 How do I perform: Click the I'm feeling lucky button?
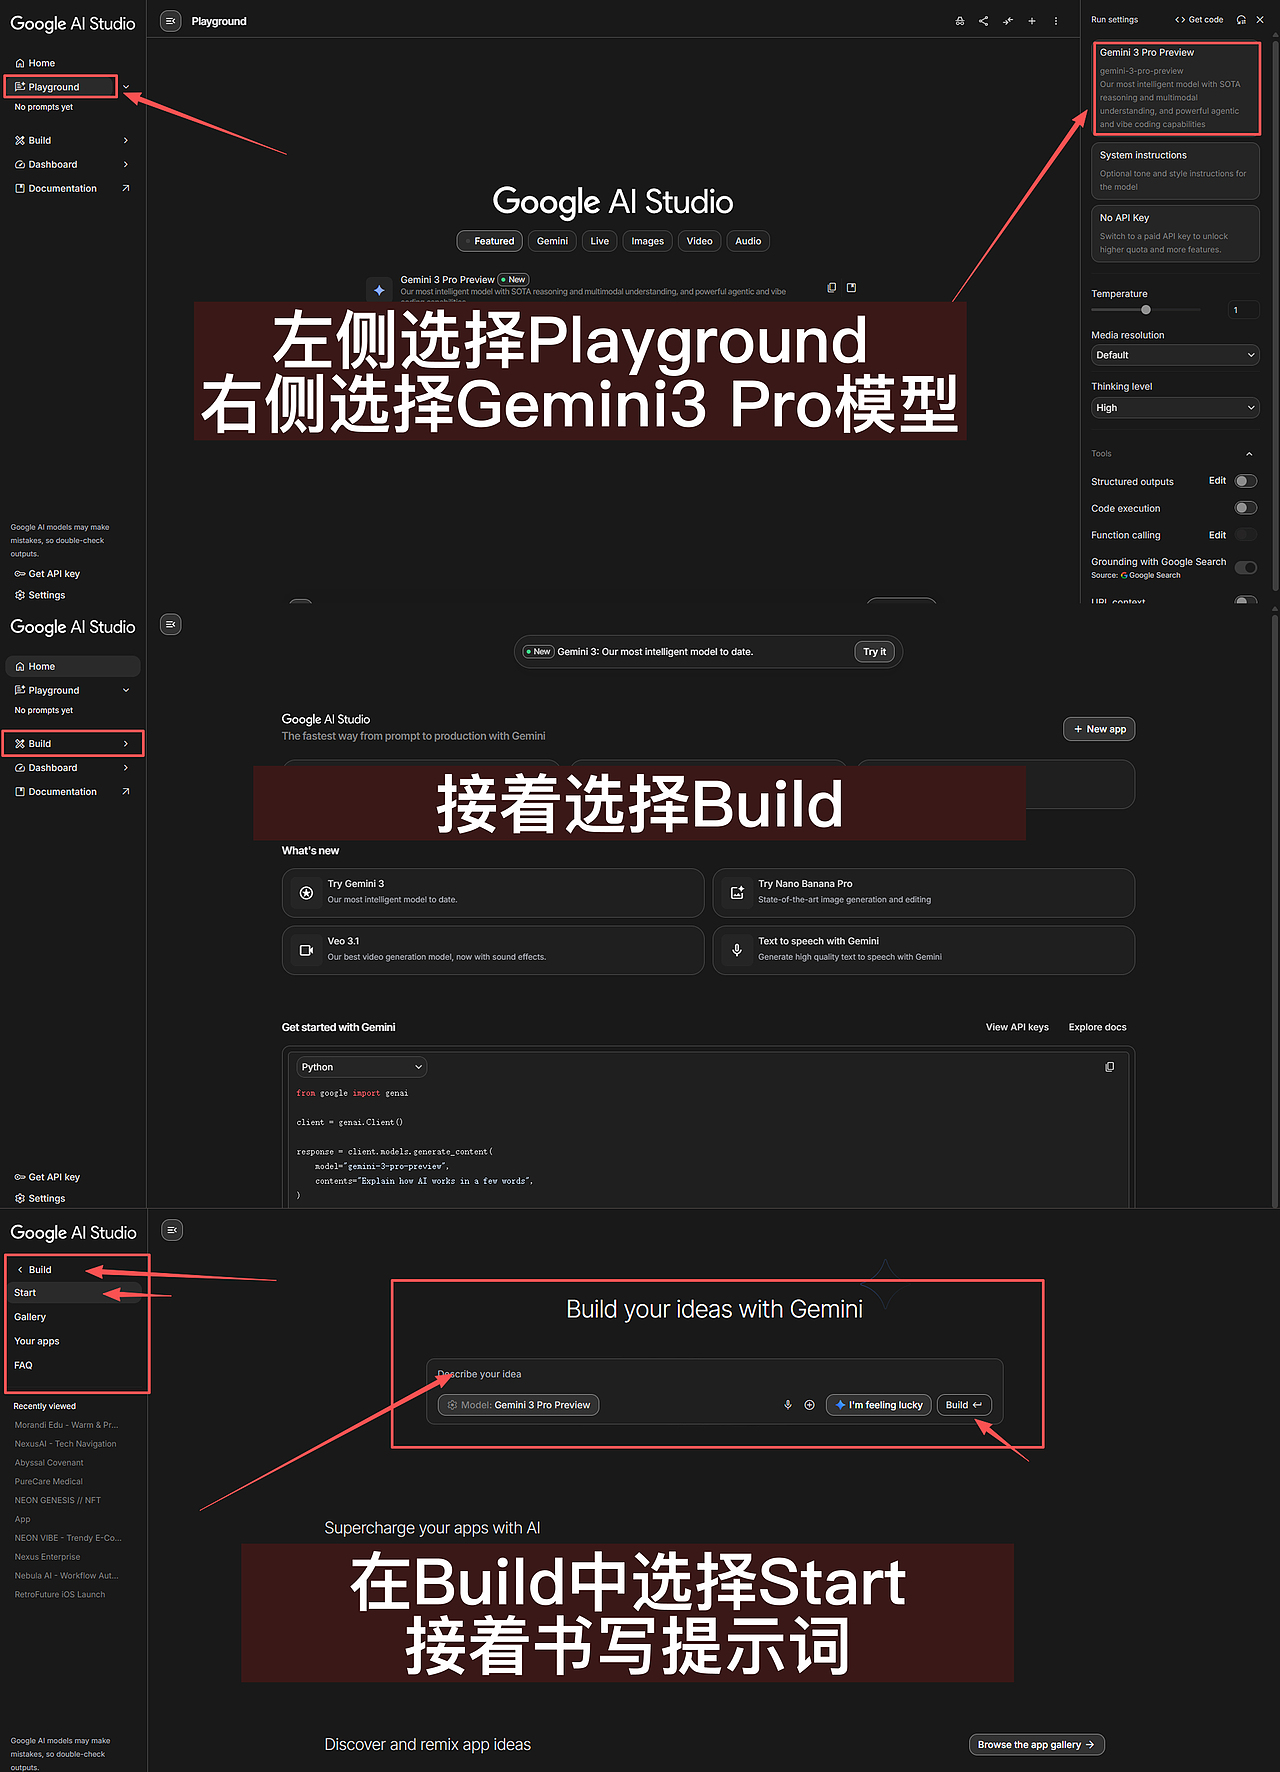tap(879, 1405)
